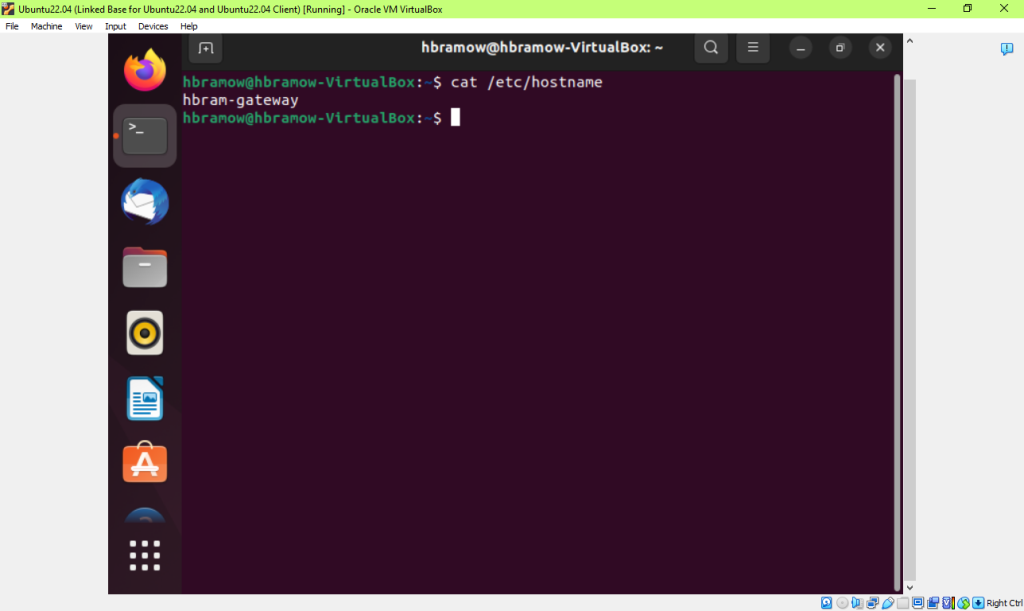The height and width of the screenshot is (611, 1024).
Task: Open Rhythmbox music player in the dock
Action: click(x=145, y=333)
